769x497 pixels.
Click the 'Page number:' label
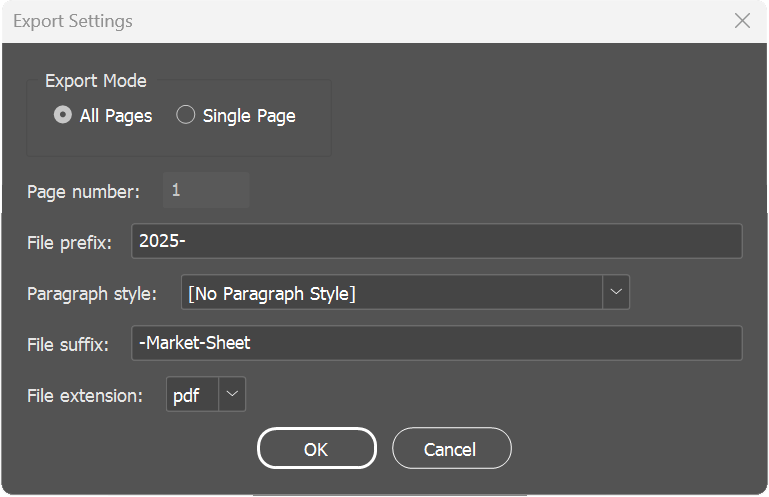83,192
